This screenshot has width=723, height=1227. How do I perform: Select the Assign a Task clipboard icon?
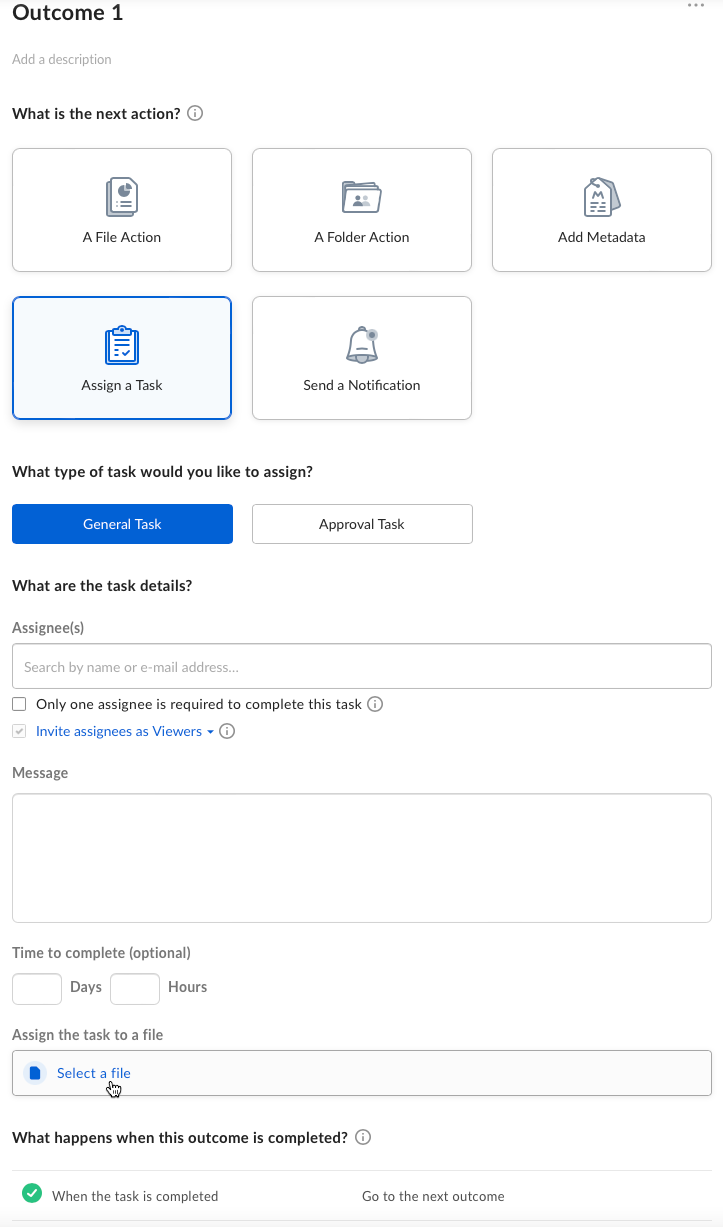pos(122,345)
